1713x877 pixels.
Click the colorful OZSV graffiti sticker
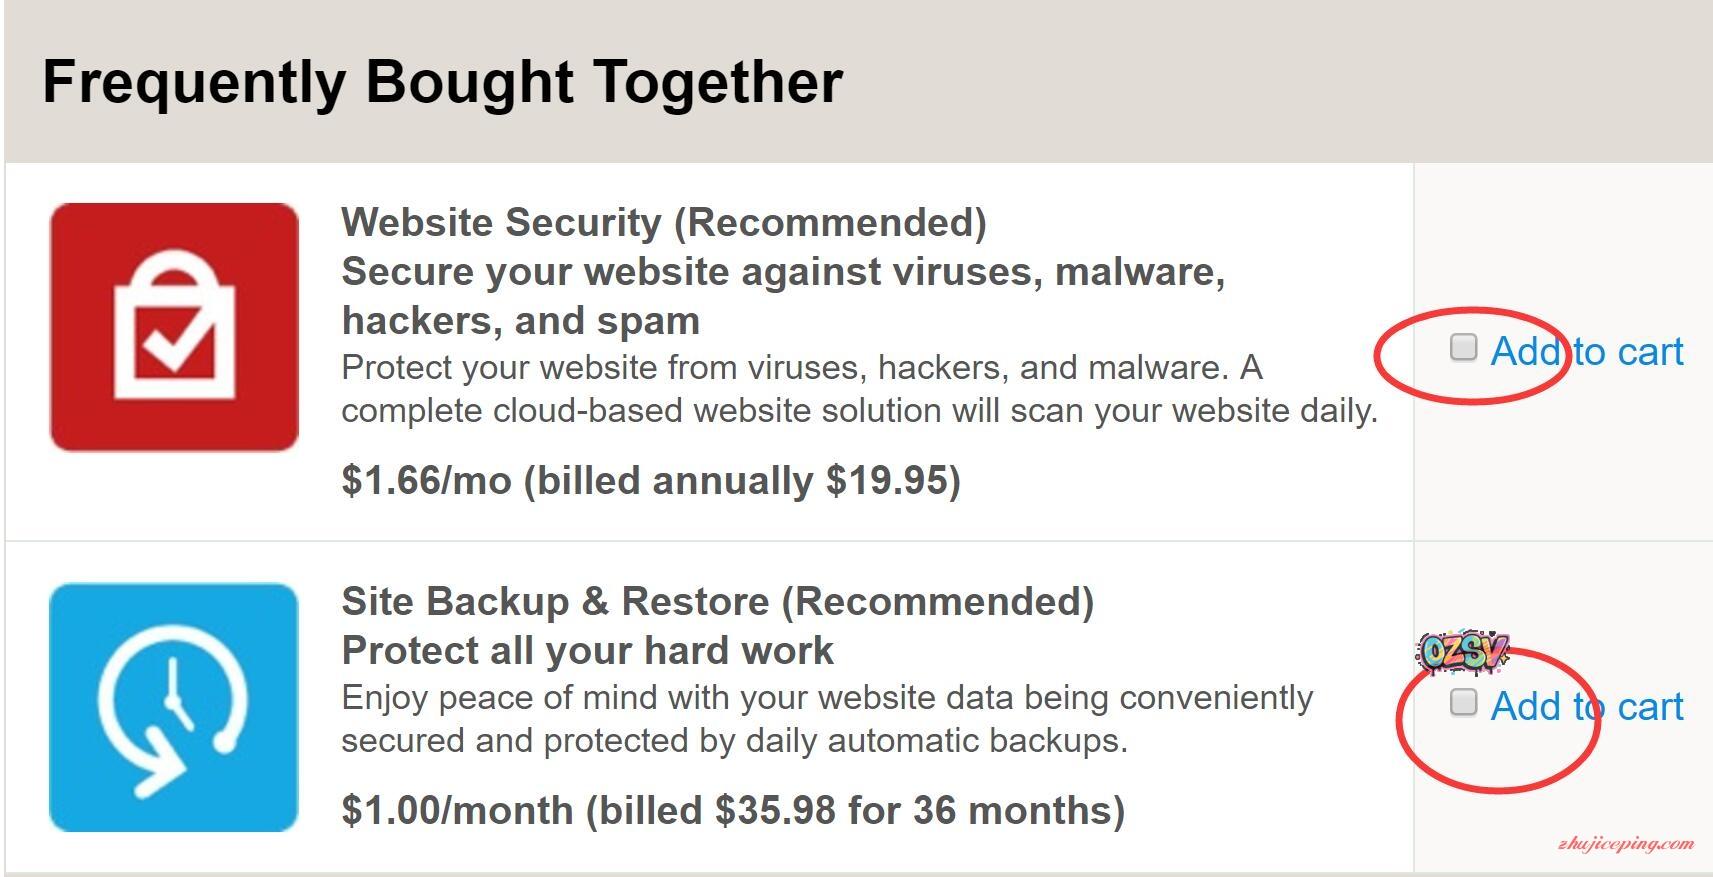coord(1463,652)
